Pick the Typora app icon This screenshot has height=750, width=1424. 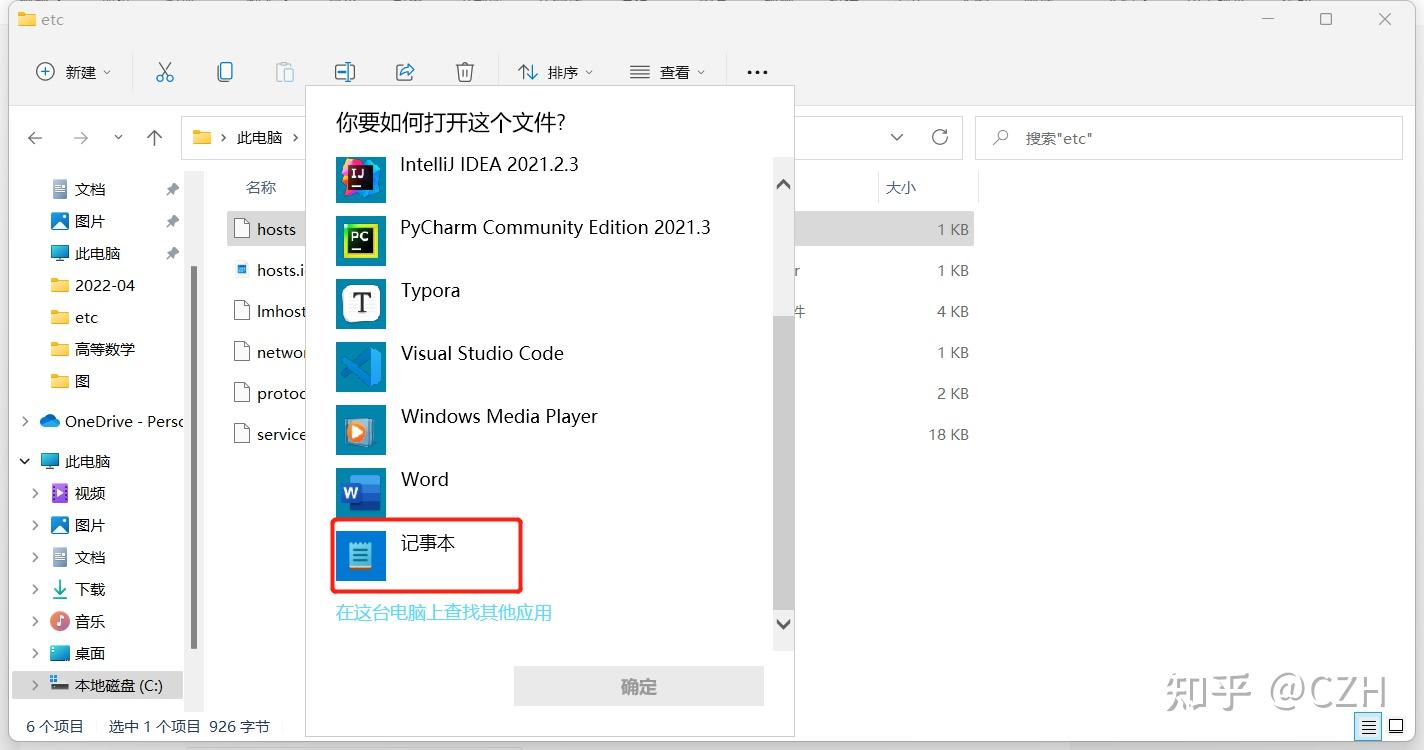(x=360, y=303)
